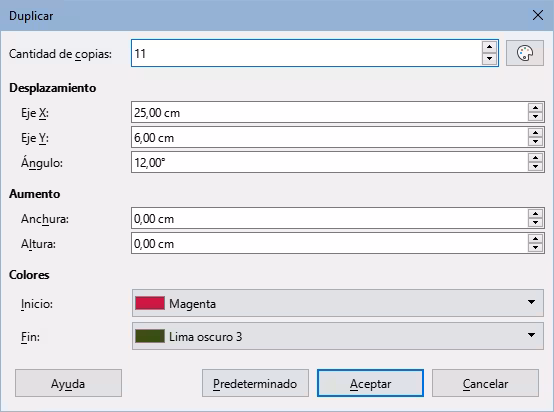Click the color palette values-from-selection icon

[525, 53]
